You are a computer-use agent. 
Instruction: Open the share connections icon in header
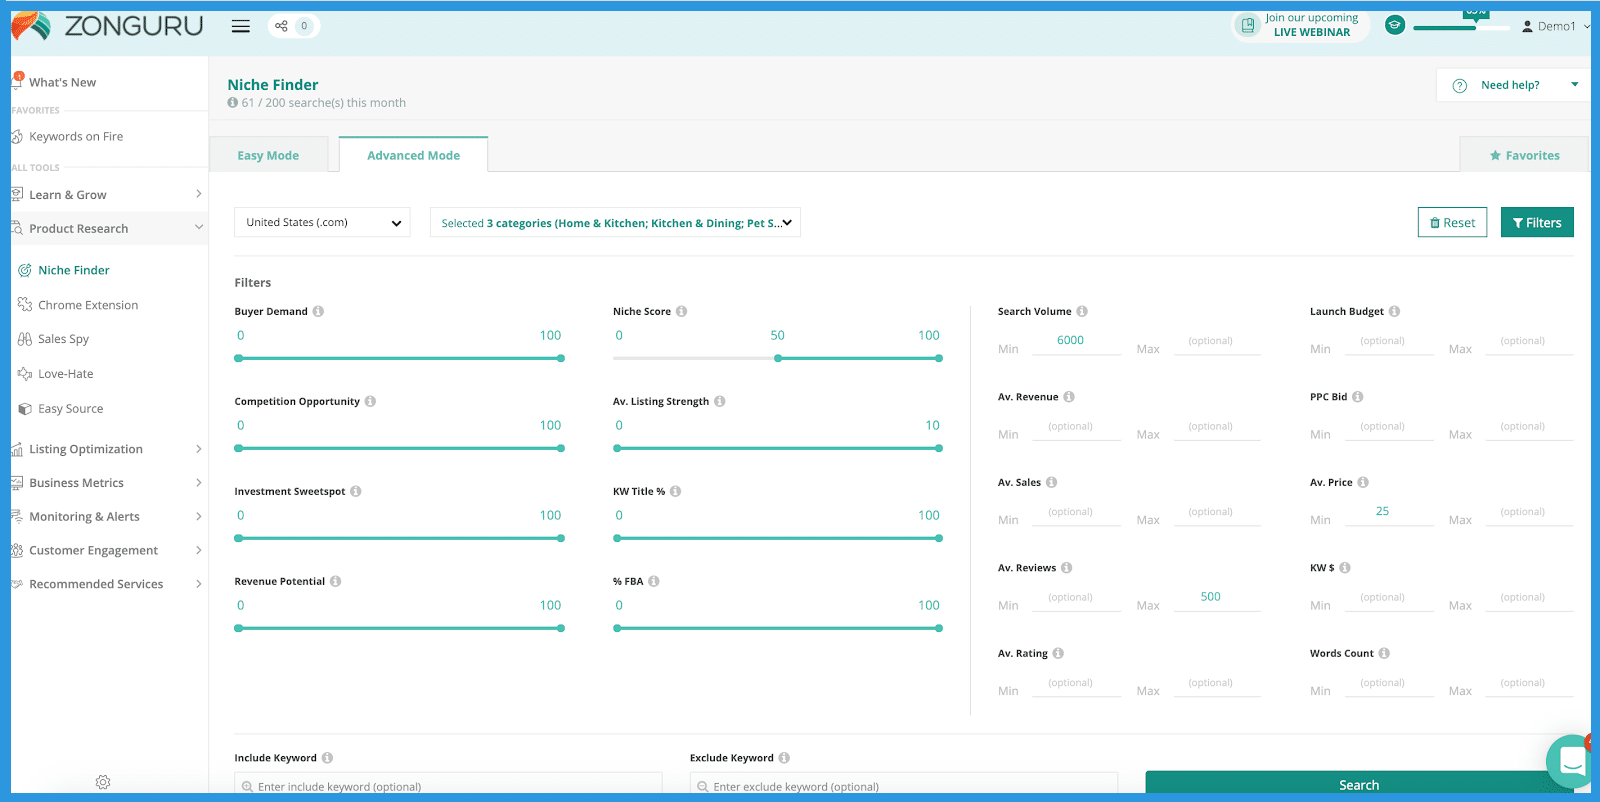tap(282, 26)
